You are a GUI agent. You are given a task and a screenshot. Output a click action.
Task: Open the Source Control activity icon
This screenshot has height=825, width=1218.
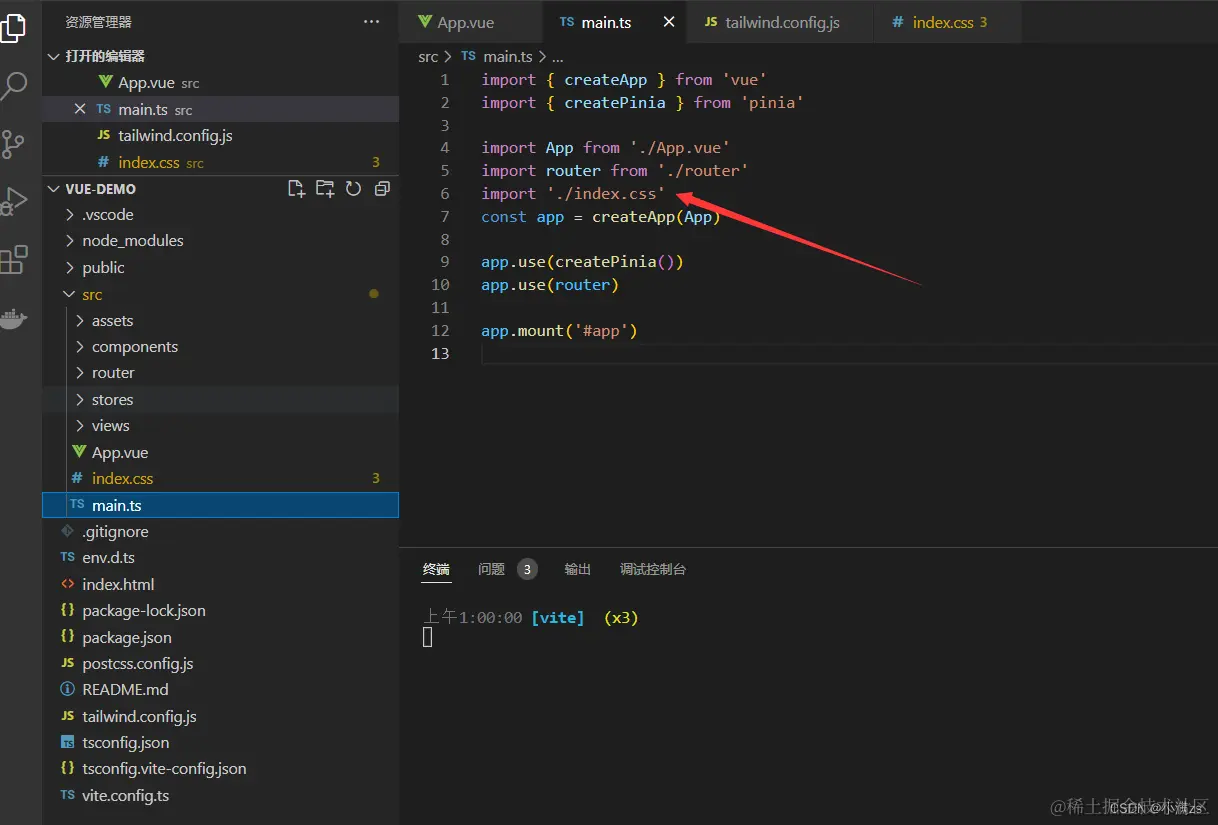[x=12, y=144]
